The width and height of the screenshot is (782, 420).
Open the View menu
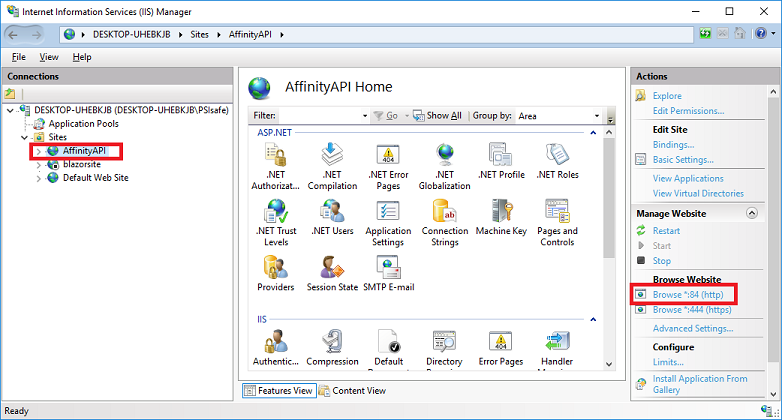49,57
